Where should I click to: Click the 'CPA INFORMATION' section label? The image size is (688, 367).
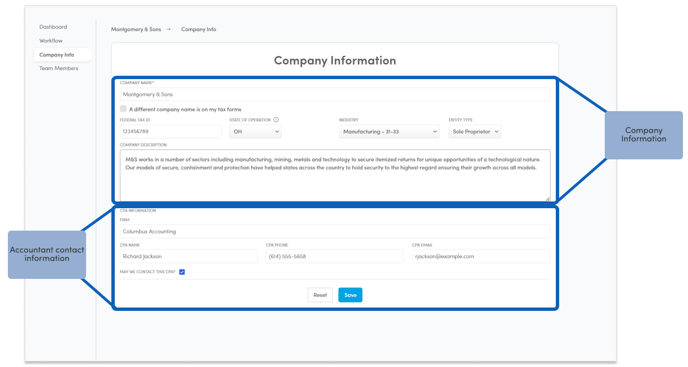pos(138,211)
